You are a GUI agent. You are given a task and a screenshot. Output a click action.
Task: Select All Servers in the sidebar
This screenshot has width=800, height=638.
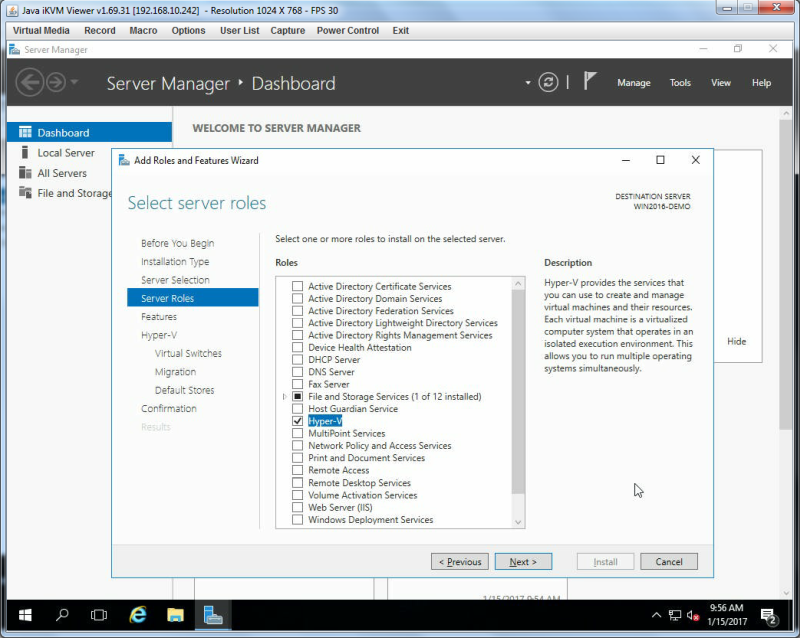[x=62, y=173]
